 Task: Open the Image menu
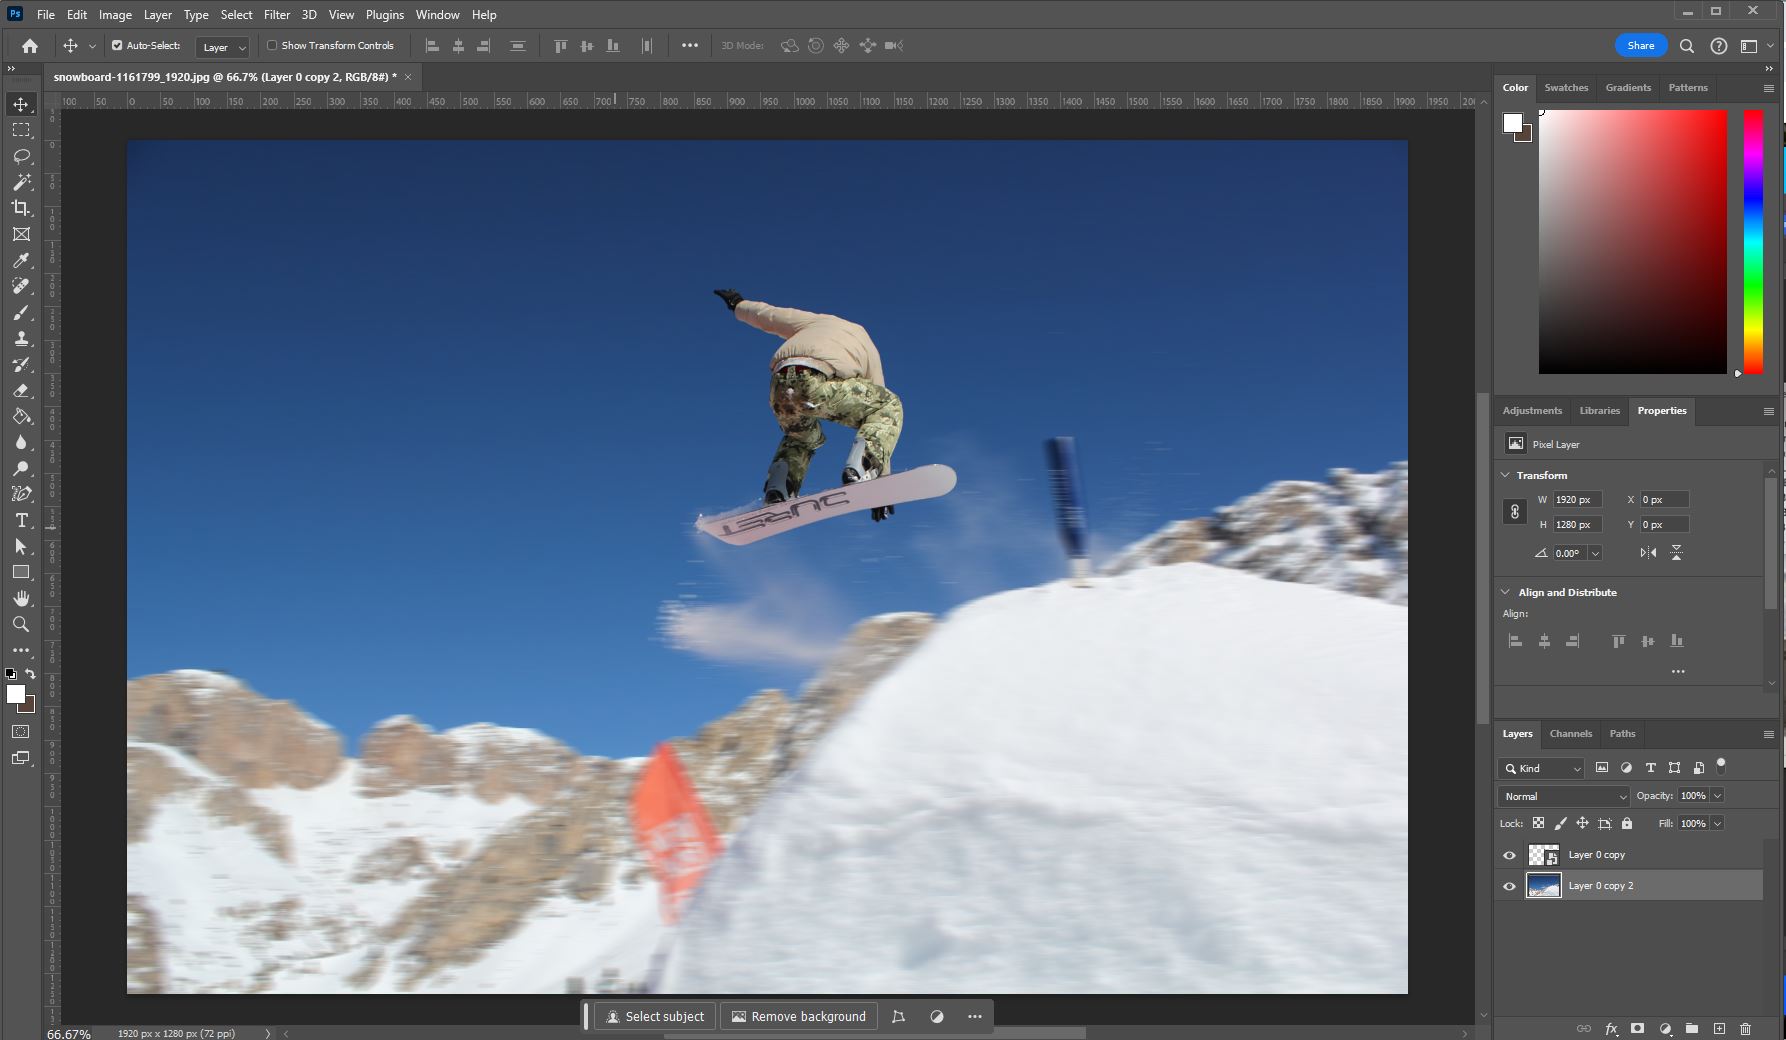115,15
